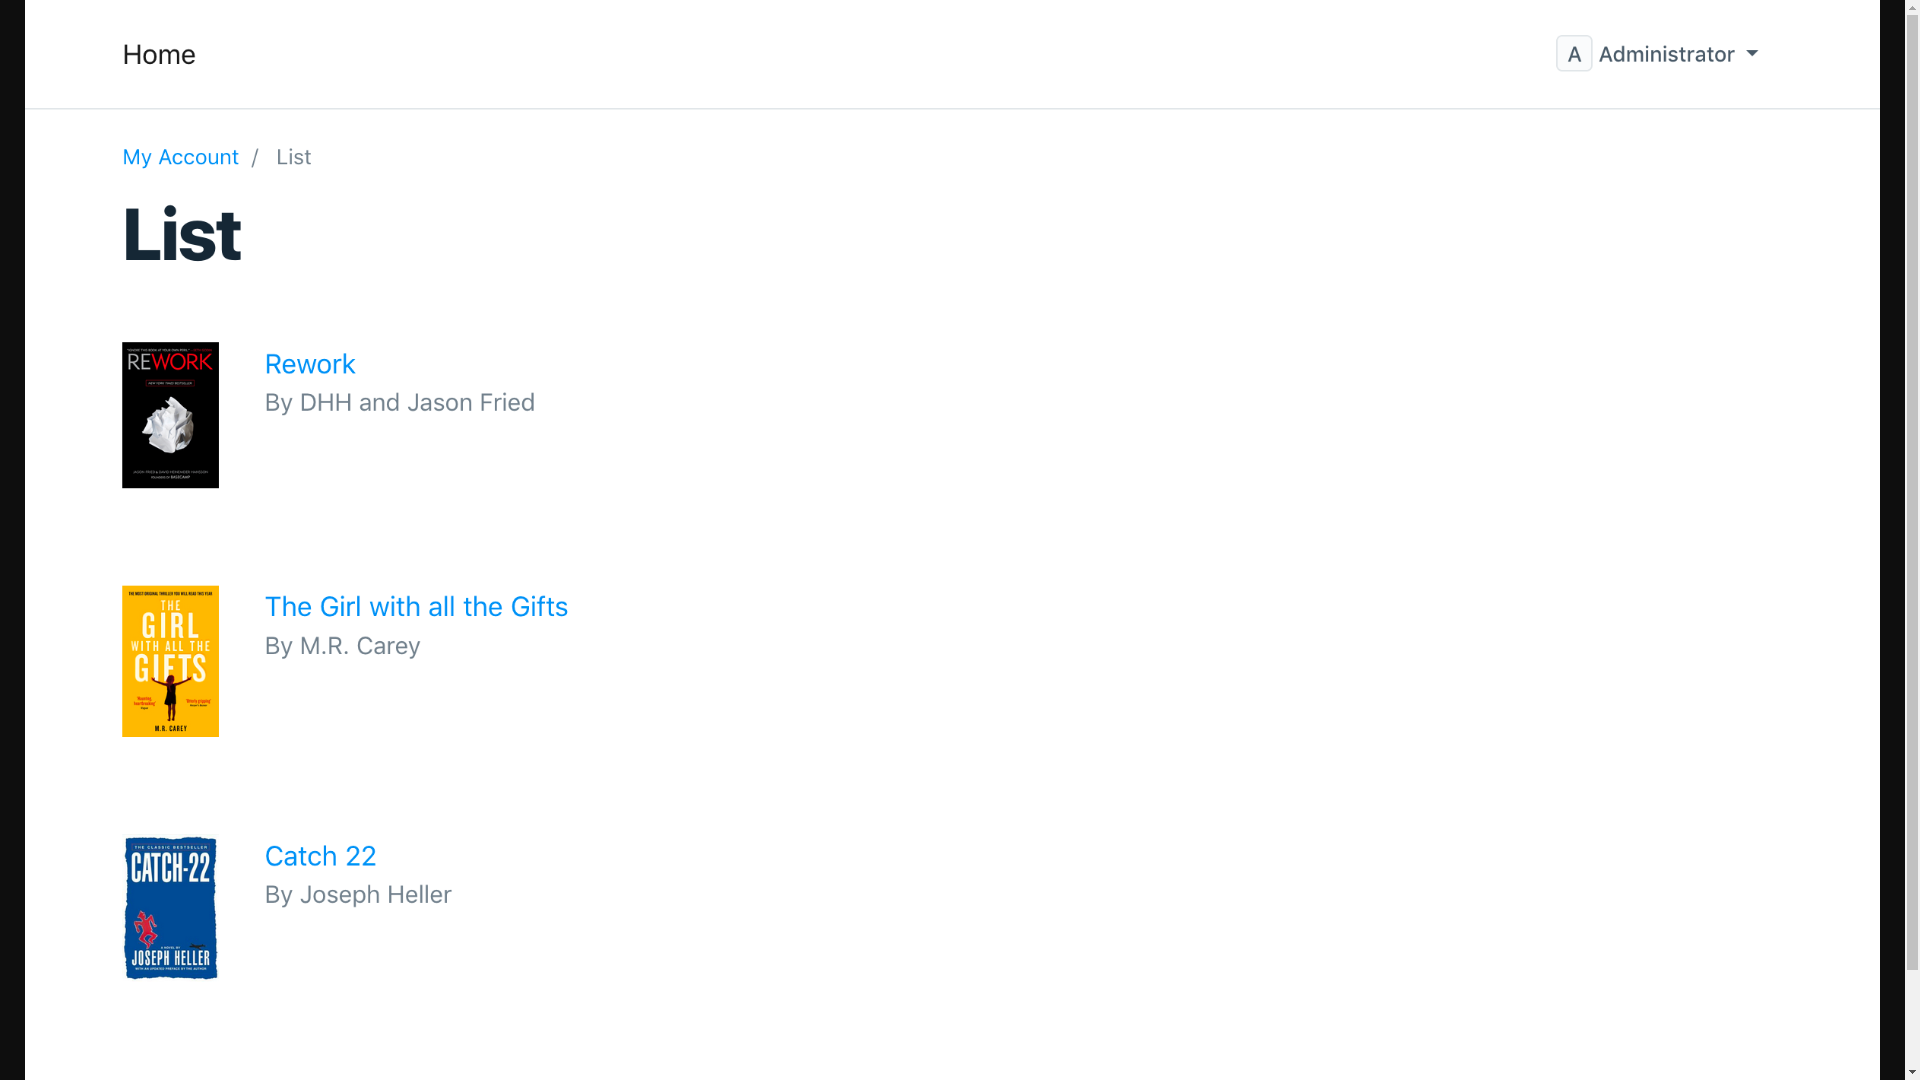Screen dimensions: 1920x1080
Task: Open the Rework title link
Action: [x=310, y=364]
